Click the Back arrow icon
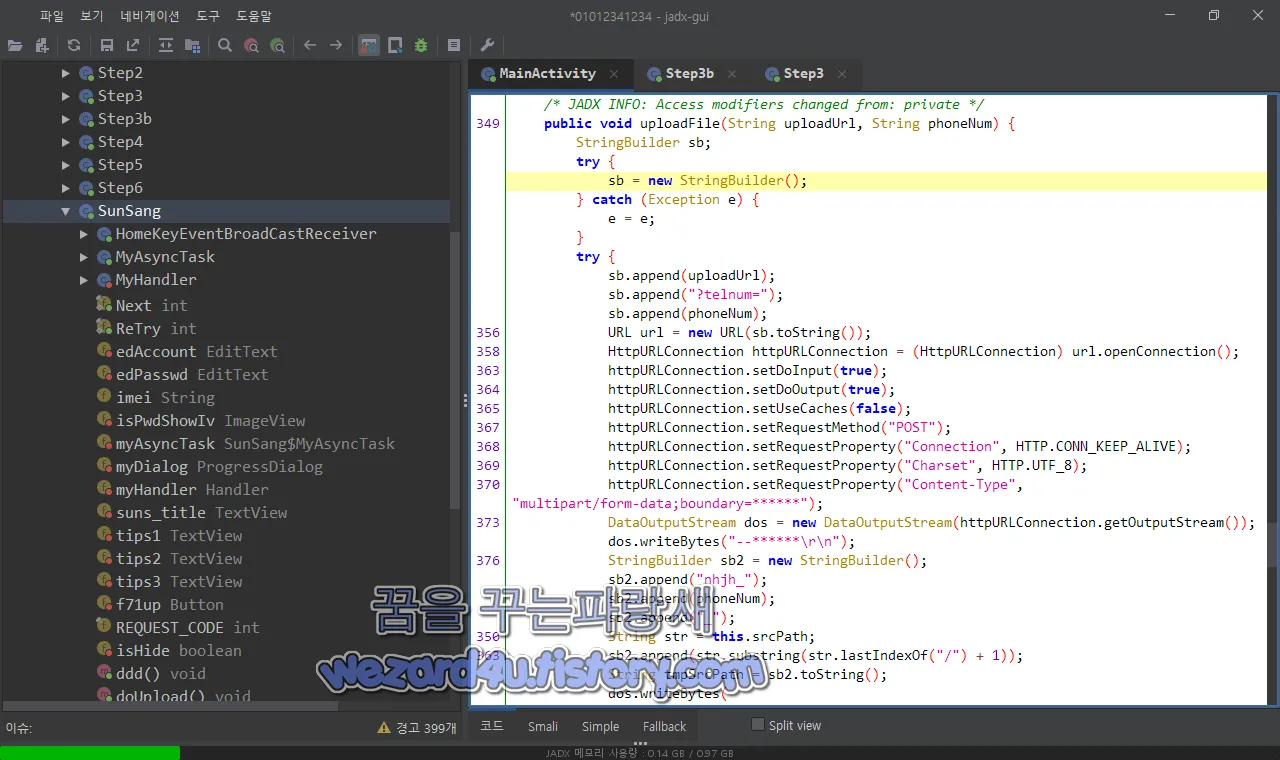This screenshot has height=760, width=1280. tap(310, 45)
